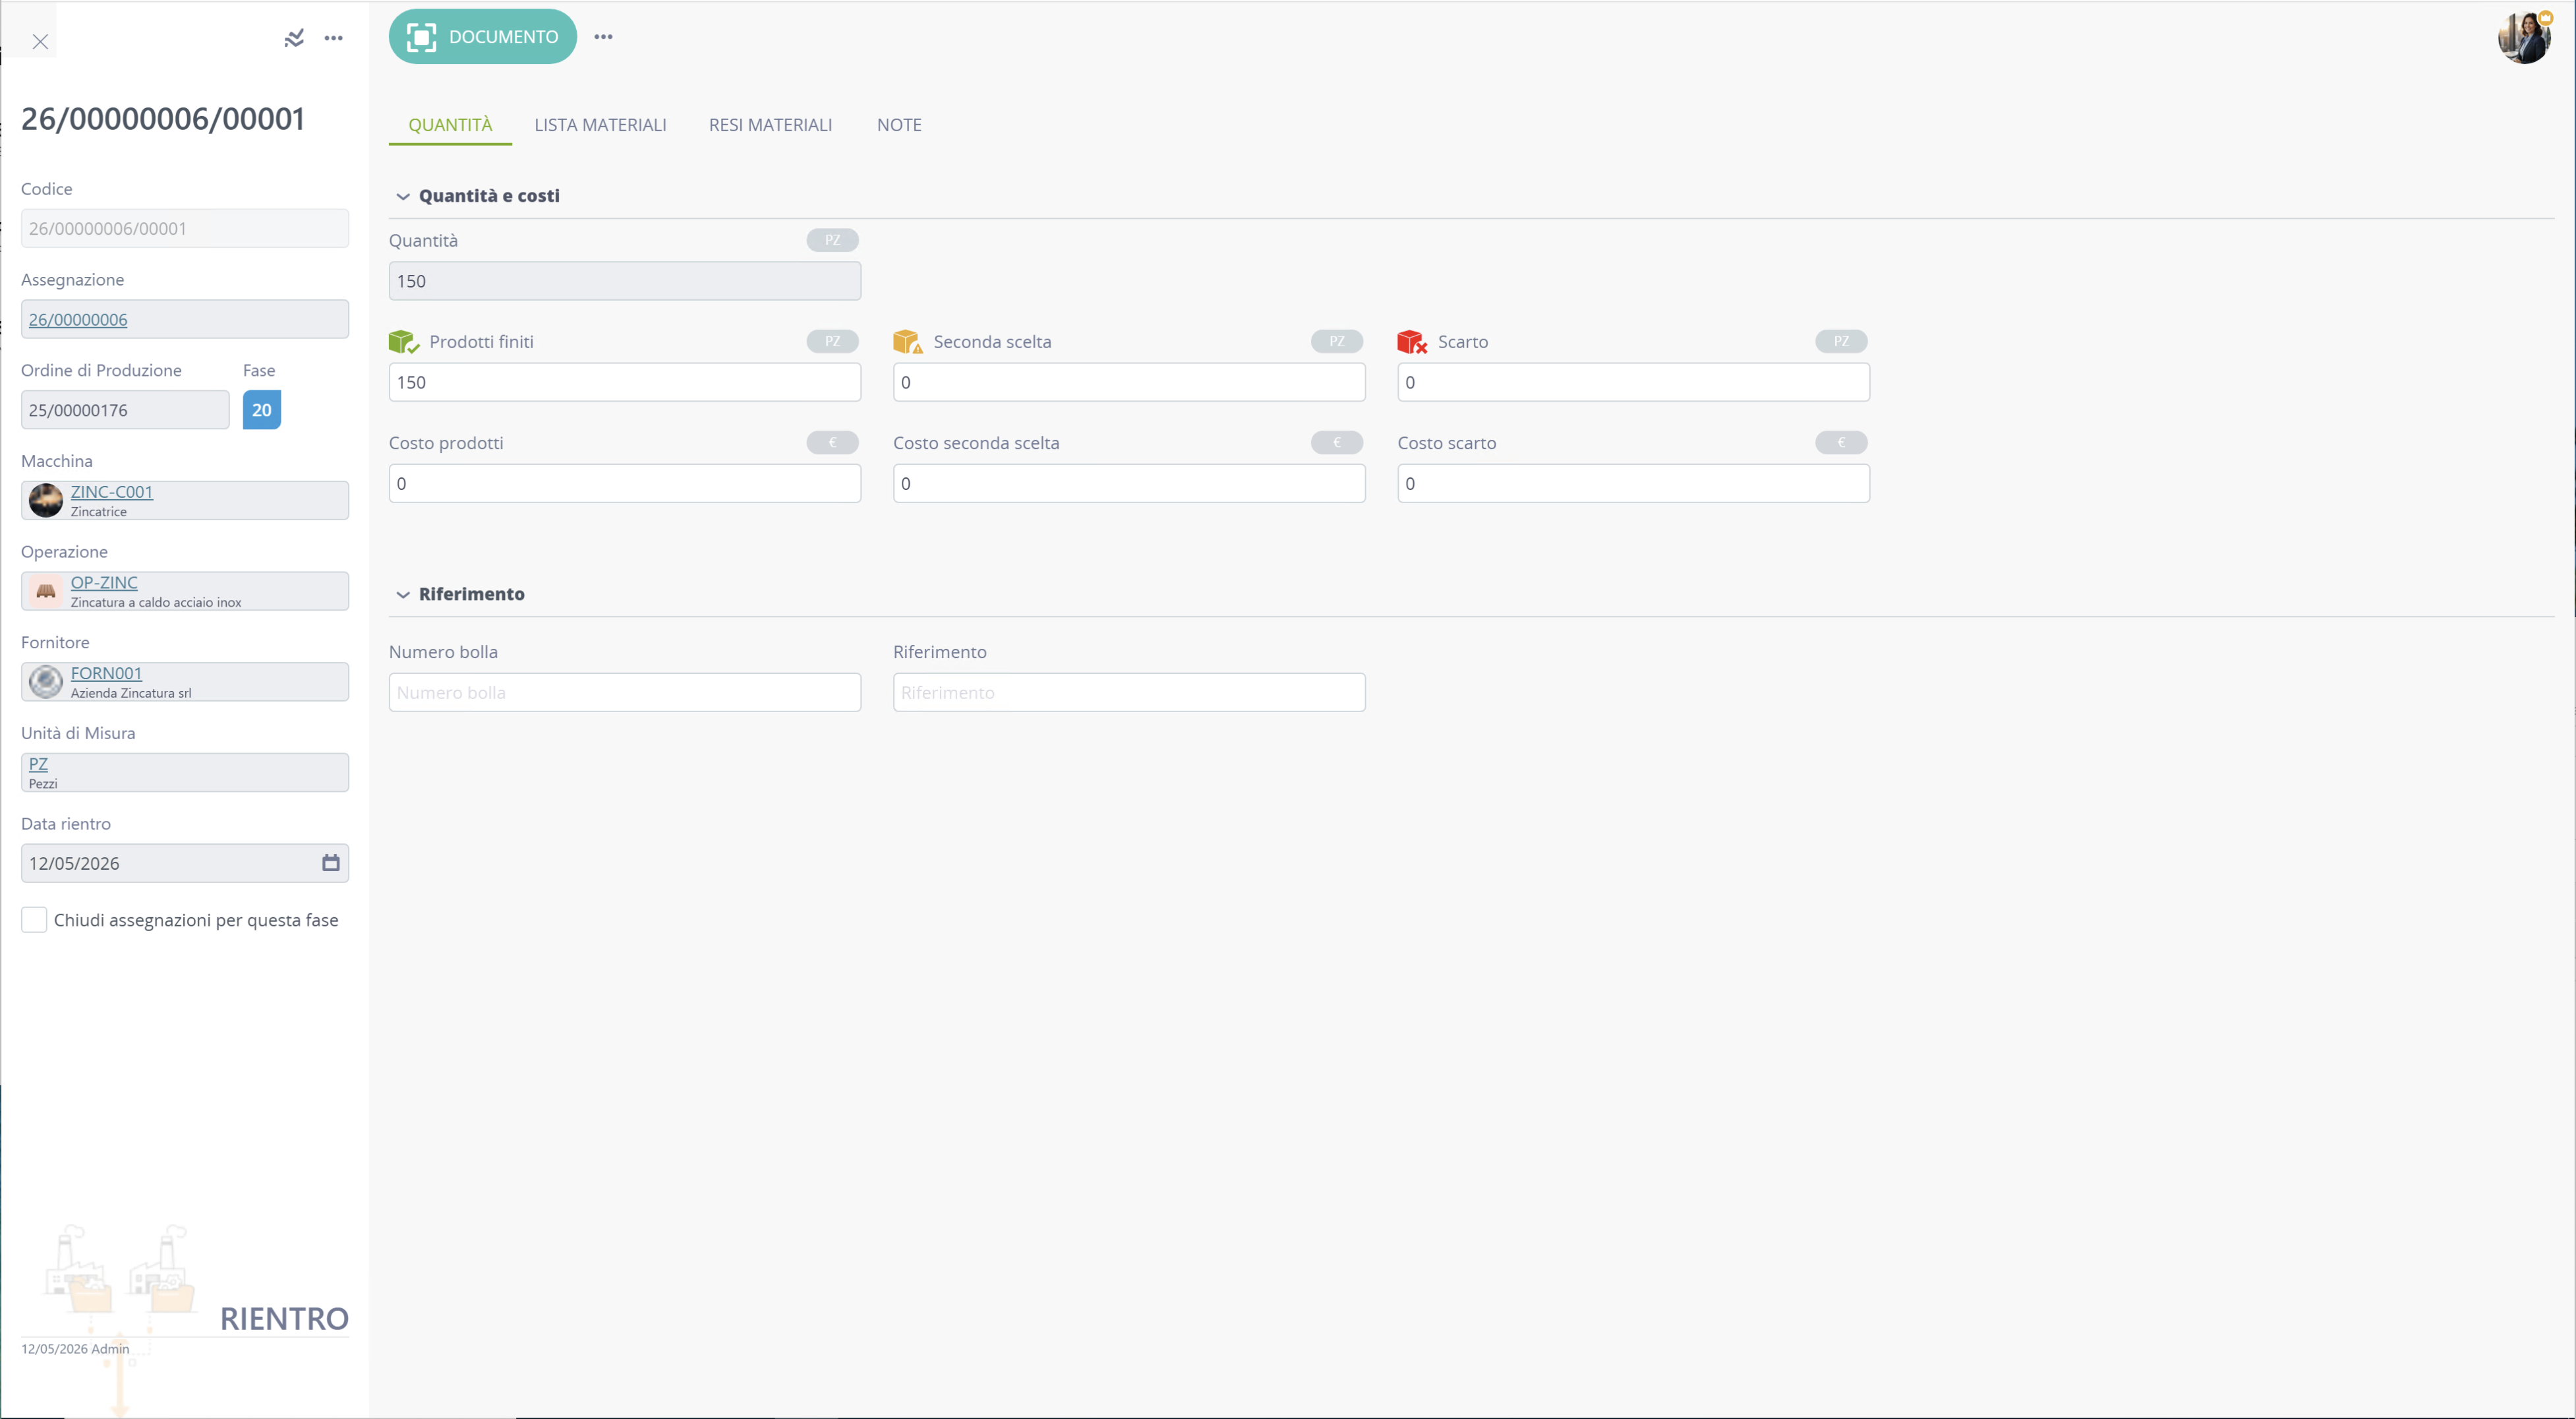Click the Numero bolla input field
This screenshot has width=2576, height=1419.
tap(624, 692)
